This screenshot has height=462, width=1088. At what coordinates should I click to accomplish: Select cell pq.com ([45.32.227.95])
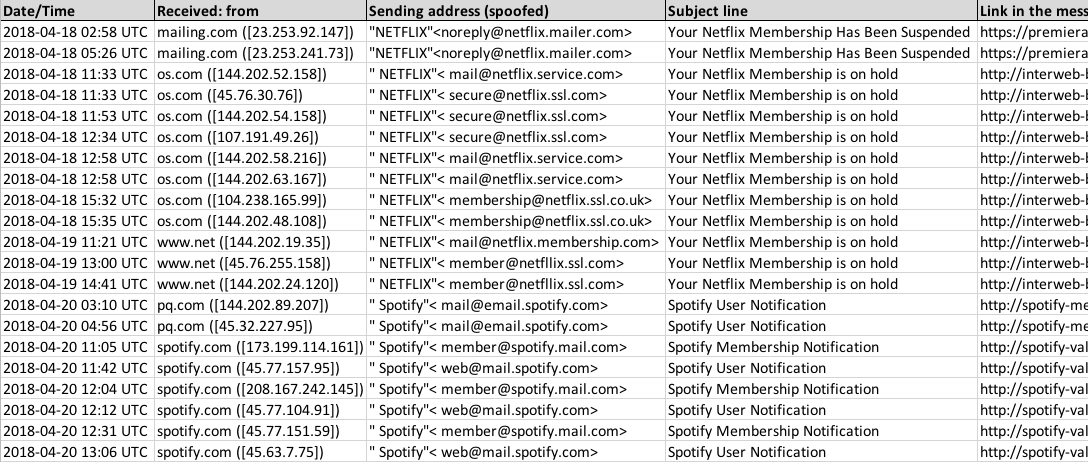260,326
